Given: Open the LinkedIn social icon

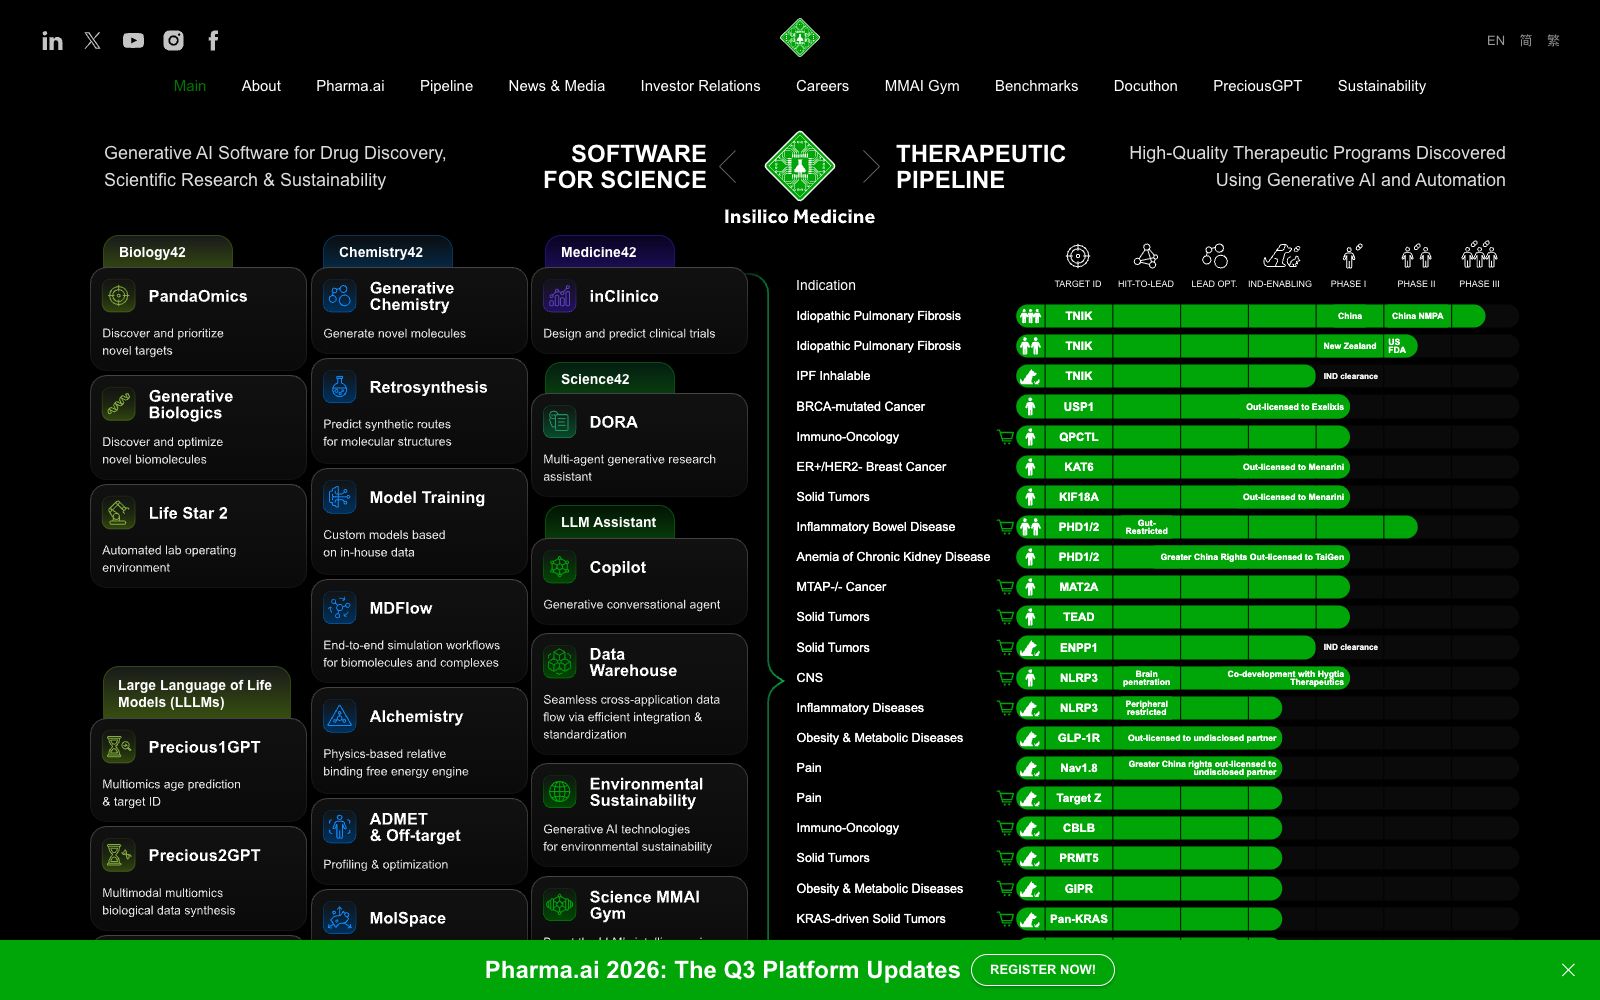Looking at the screenshot, I should pos(52,41).
